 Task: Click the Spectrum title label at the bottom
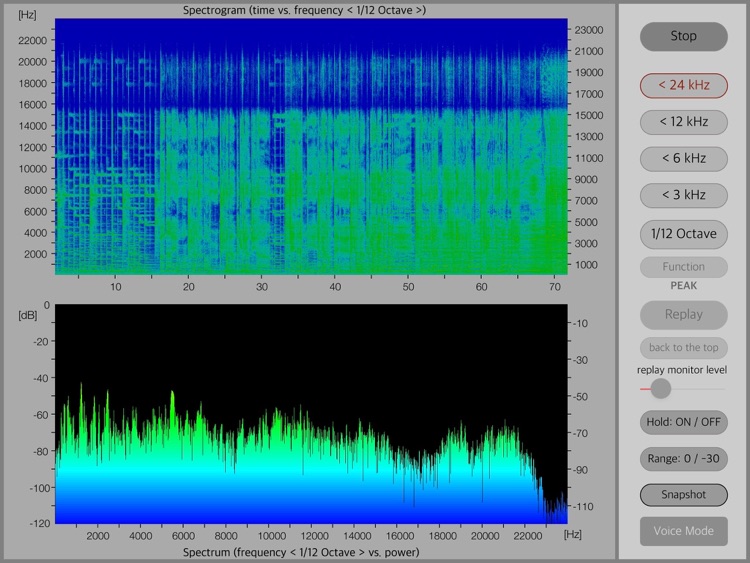coord(301,552)
